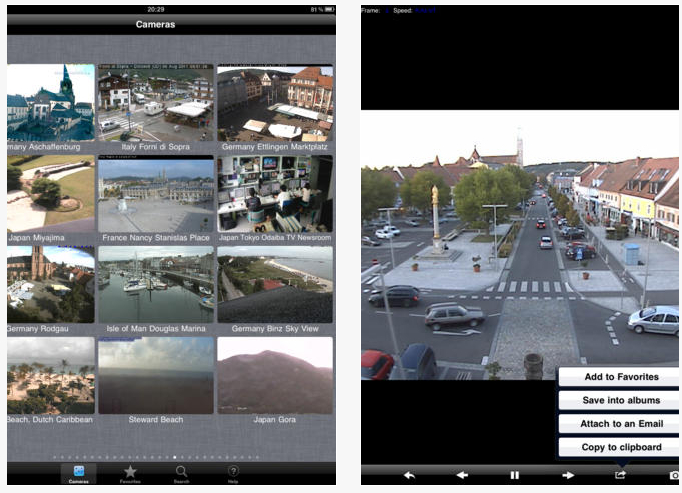Open the Japan Tokyo Odaiba TV Newsroom camera
682x493 pixels.
click(x=275, y=194)
